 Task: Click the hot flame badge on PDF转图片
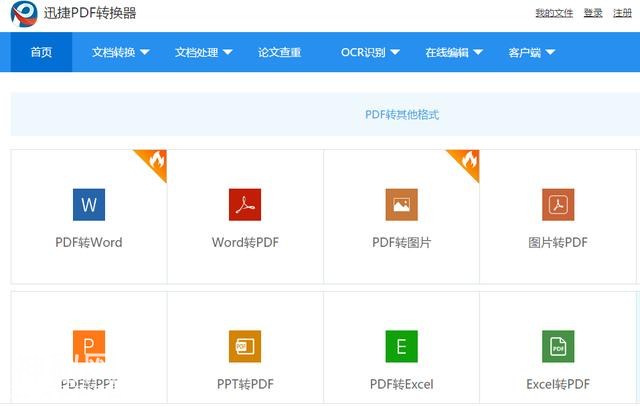pyautogui.click(x=468, y=161)
